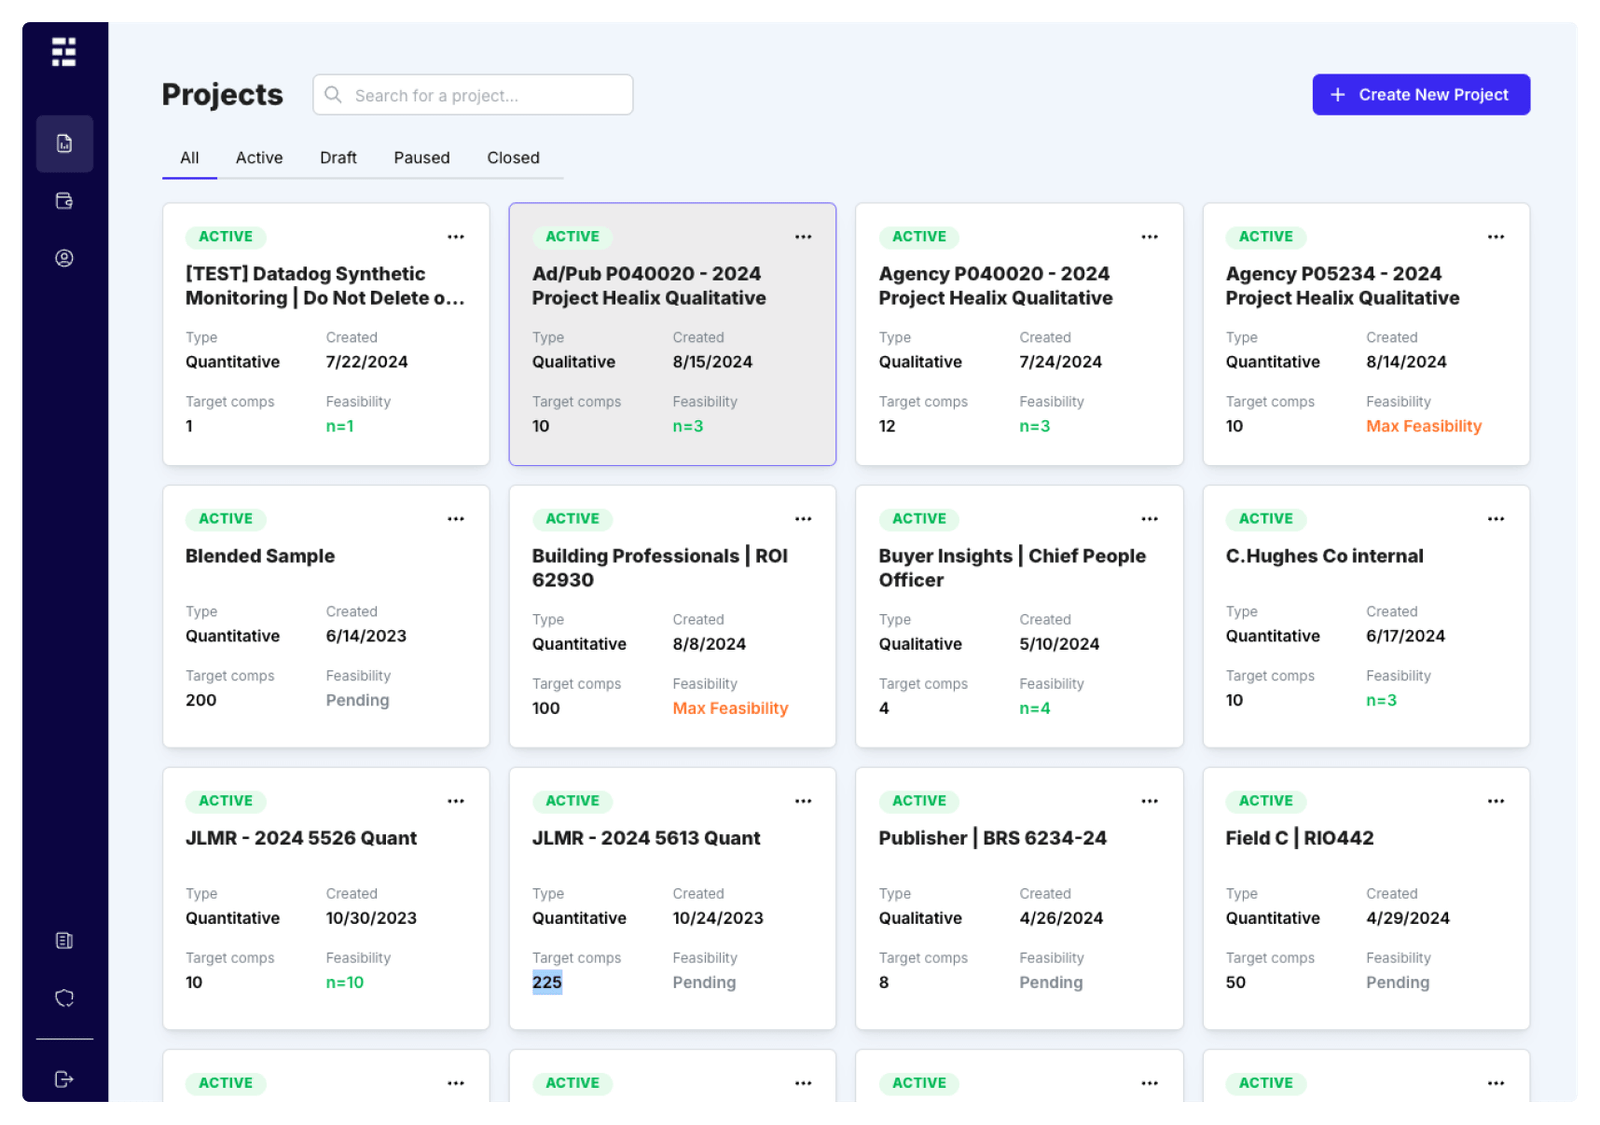1600x1125 pixels.
Task: Open Field C RIO442 project title
Action: click(x=1300, y=838)
